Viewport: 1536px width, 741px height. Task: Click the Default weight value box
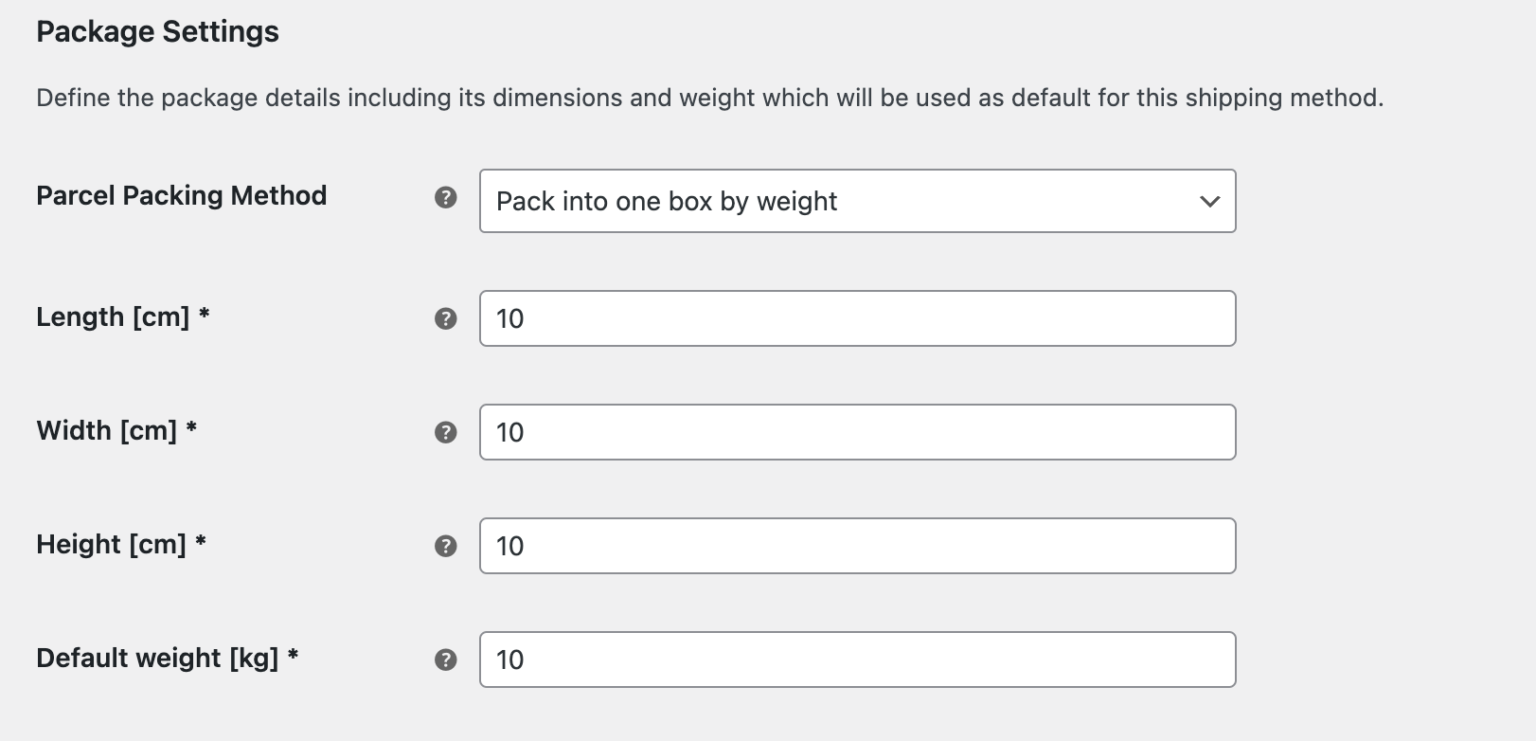click(x=857, y=659)
